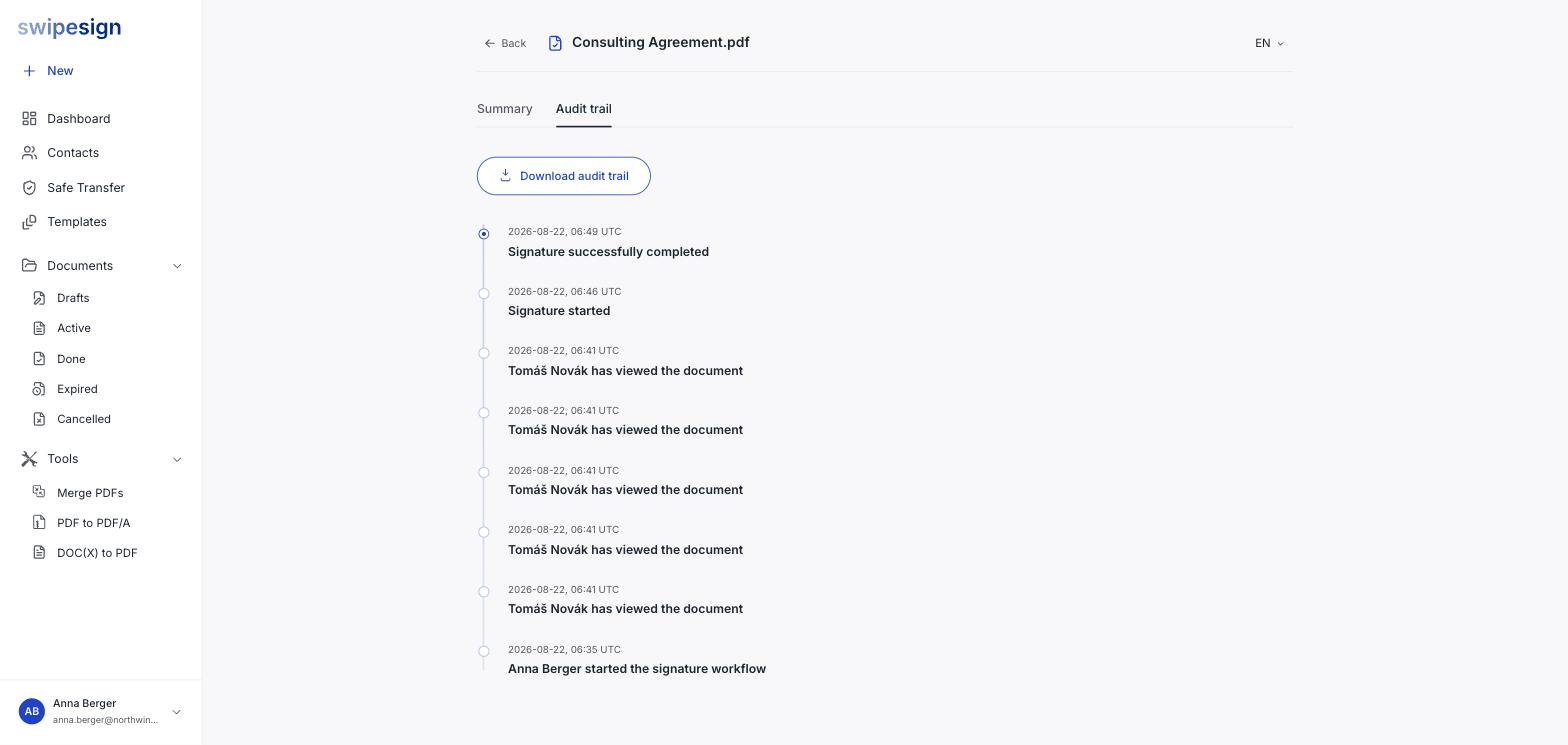This screenshot has height=745, width=1568.
Task: Click the Anna Berger started workflow marker
Action: click(484, 652)
